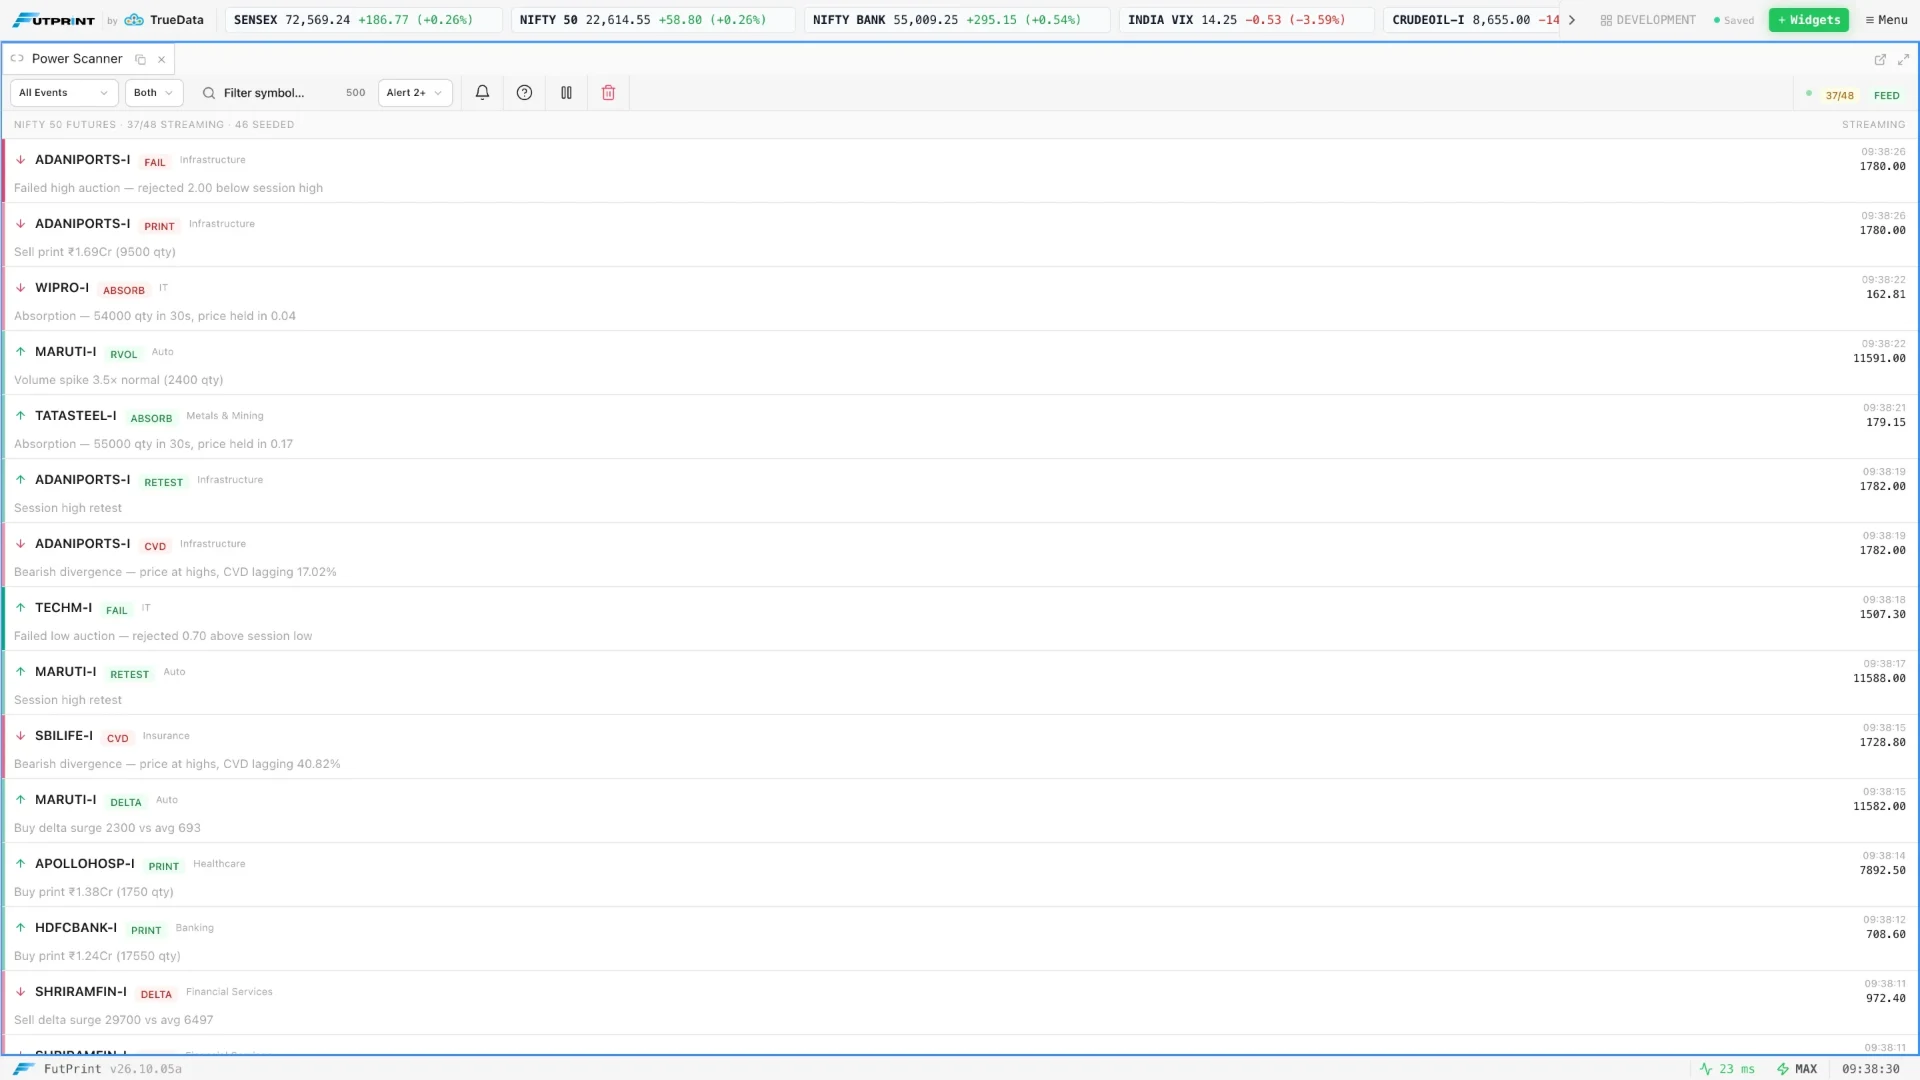
Task: Open the Both direction dropdown
Action: coord(154,93)
